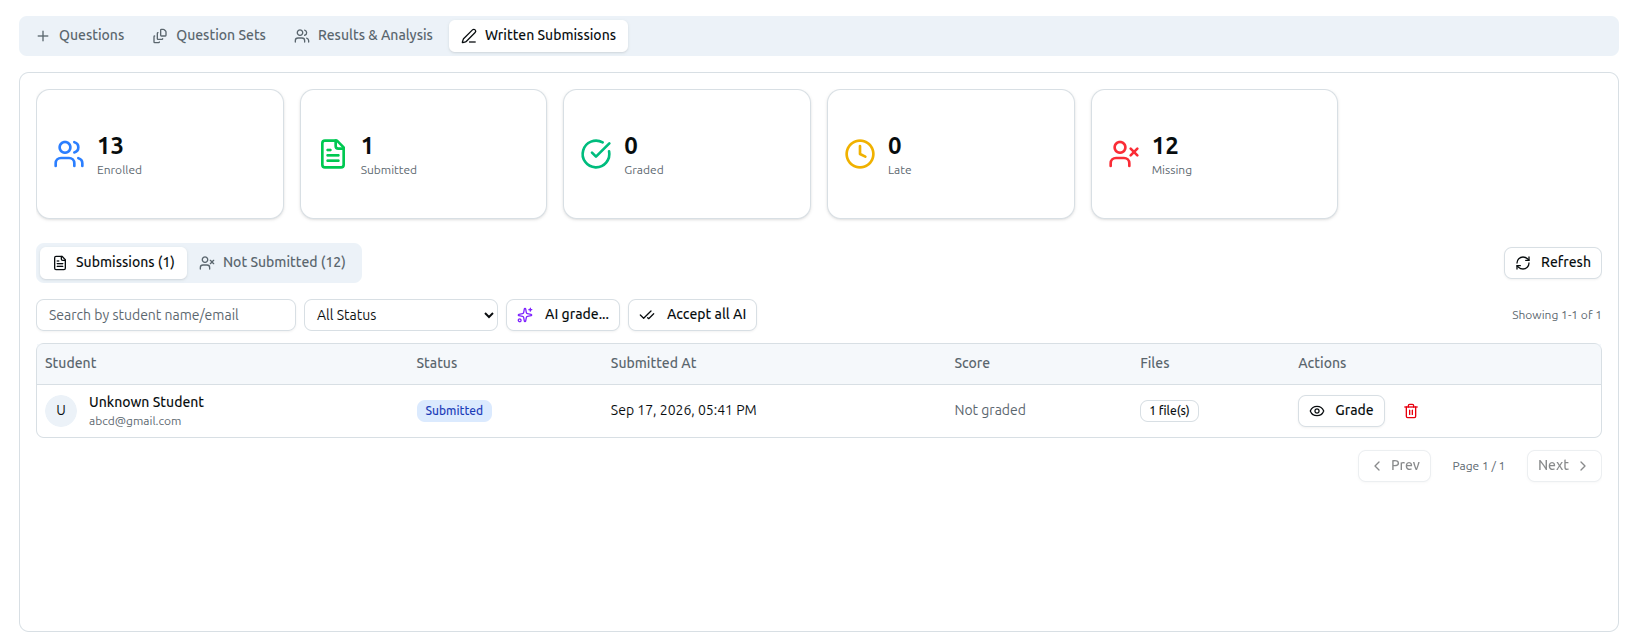The image size is (1642, 633).
Task: Click the yellow Late clock icon
Action: 860,154
